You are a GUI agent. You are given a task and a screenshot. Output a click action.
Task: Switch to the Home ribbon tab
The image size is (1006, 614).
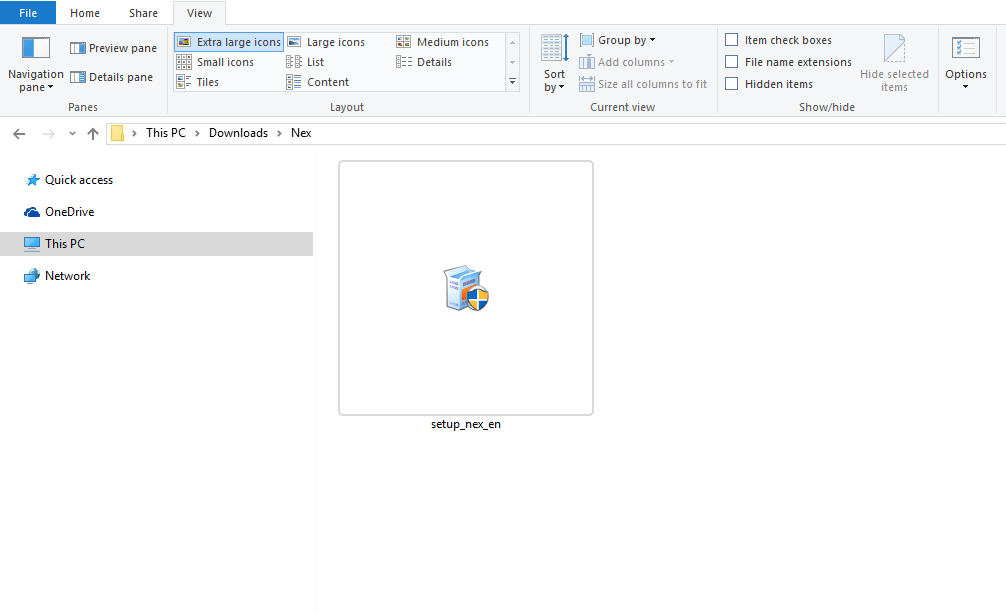coord(85,13)
